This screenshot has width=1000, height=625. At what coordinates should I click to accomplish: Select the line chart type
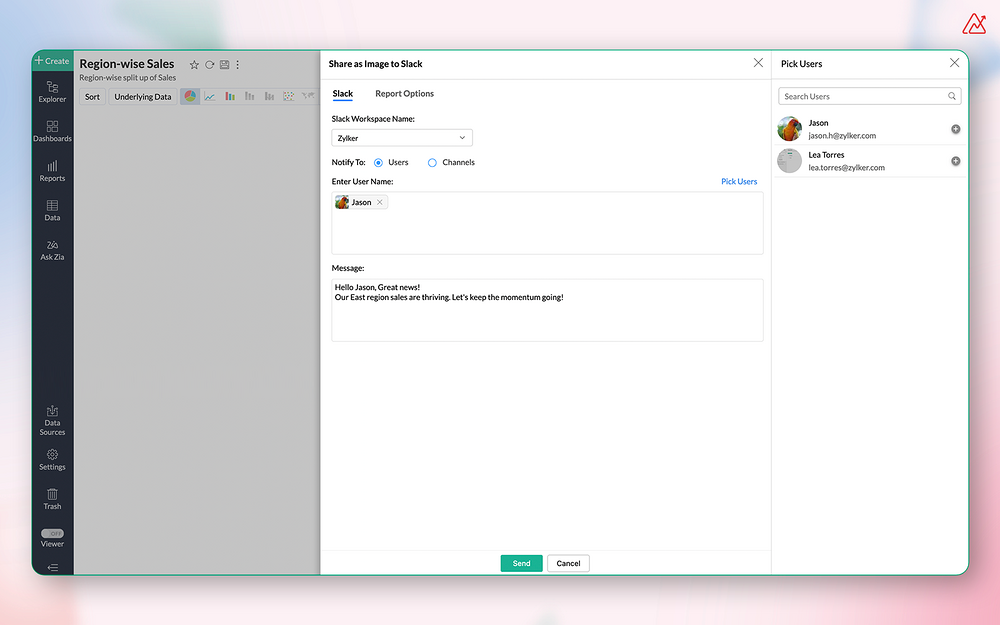tap(210, 96)
